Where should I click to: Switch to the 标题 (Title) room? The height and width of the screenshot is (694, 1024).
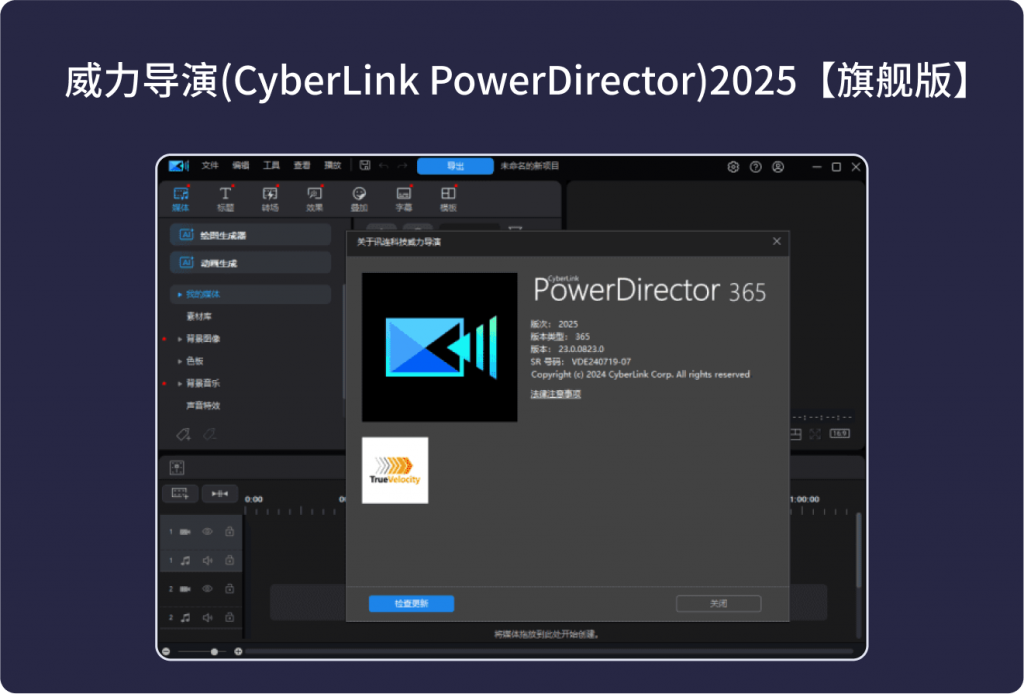click(225, 199)
